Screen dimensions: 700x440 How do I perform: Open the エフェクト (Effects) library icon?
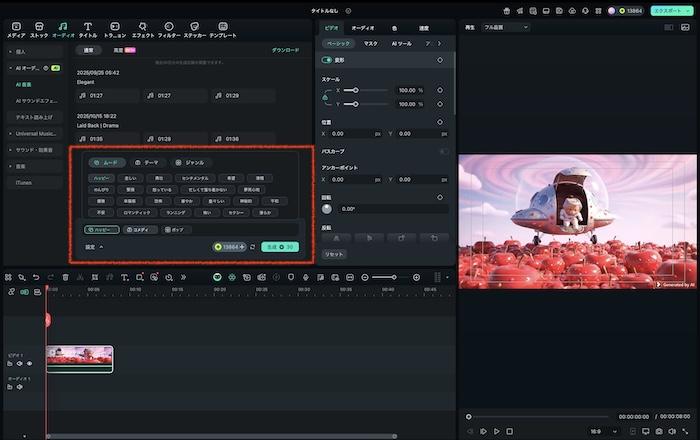click(143, 28)
